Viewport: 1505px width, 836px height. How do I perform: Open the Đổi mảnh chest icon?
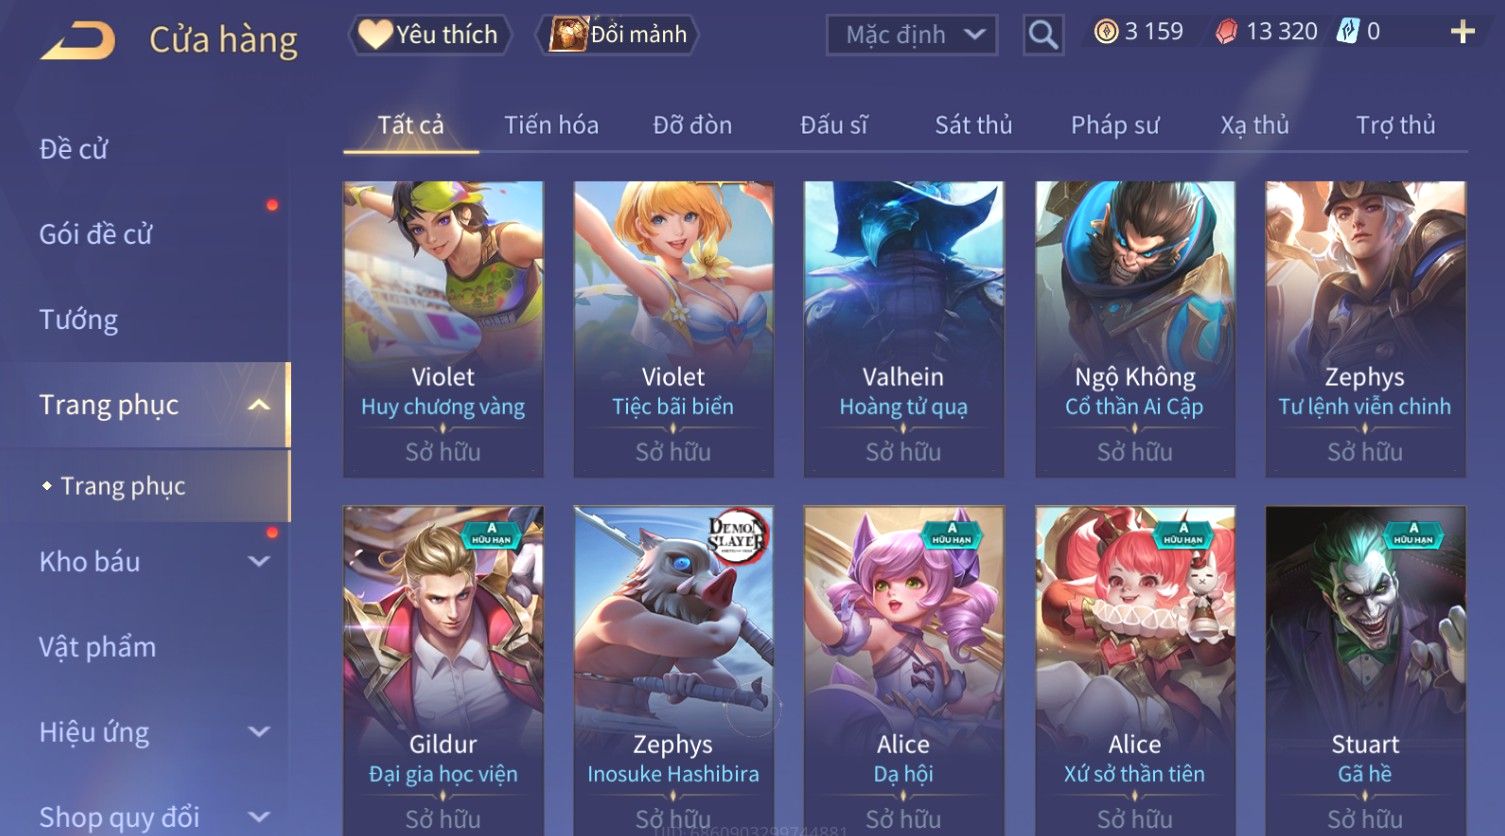(567, 34)
